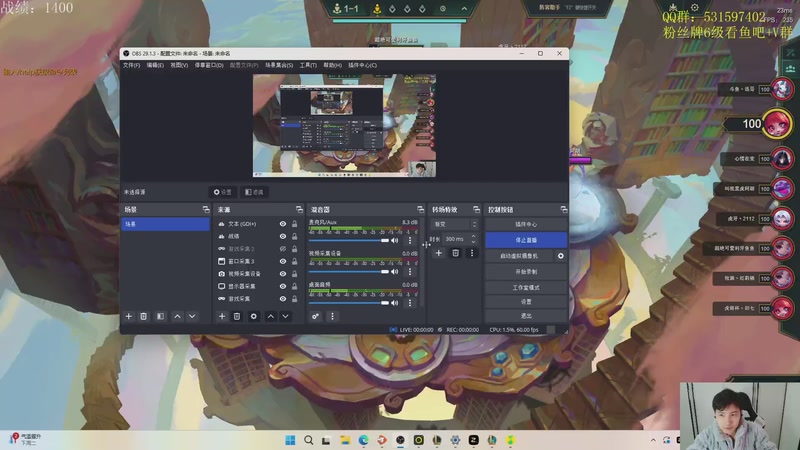Viewport: 800px width, 450px height.
Task: Click the 开始录制 button
Action: point(526,272)
